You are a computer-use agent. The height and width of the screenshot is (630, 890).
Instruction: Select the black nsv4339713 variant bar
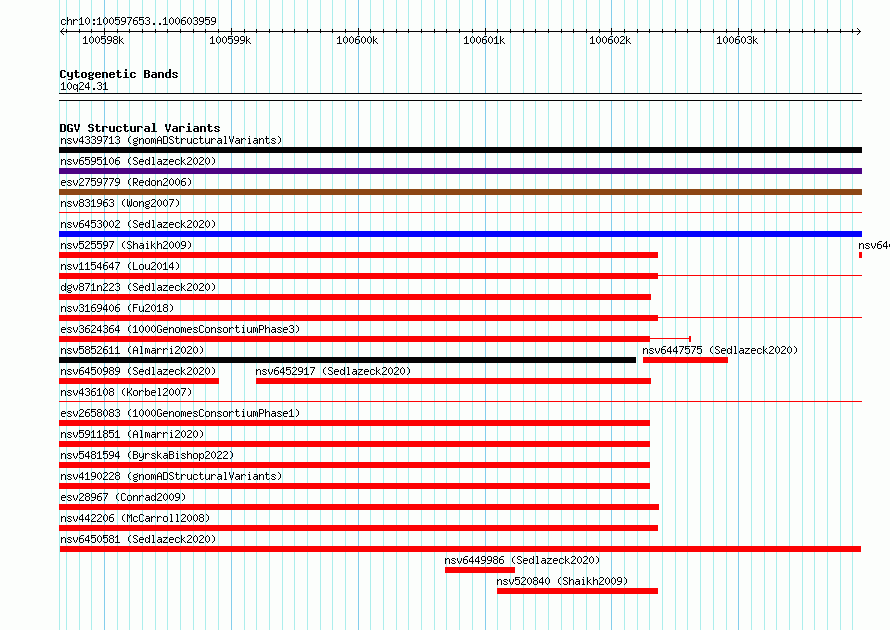click(460, 150)
